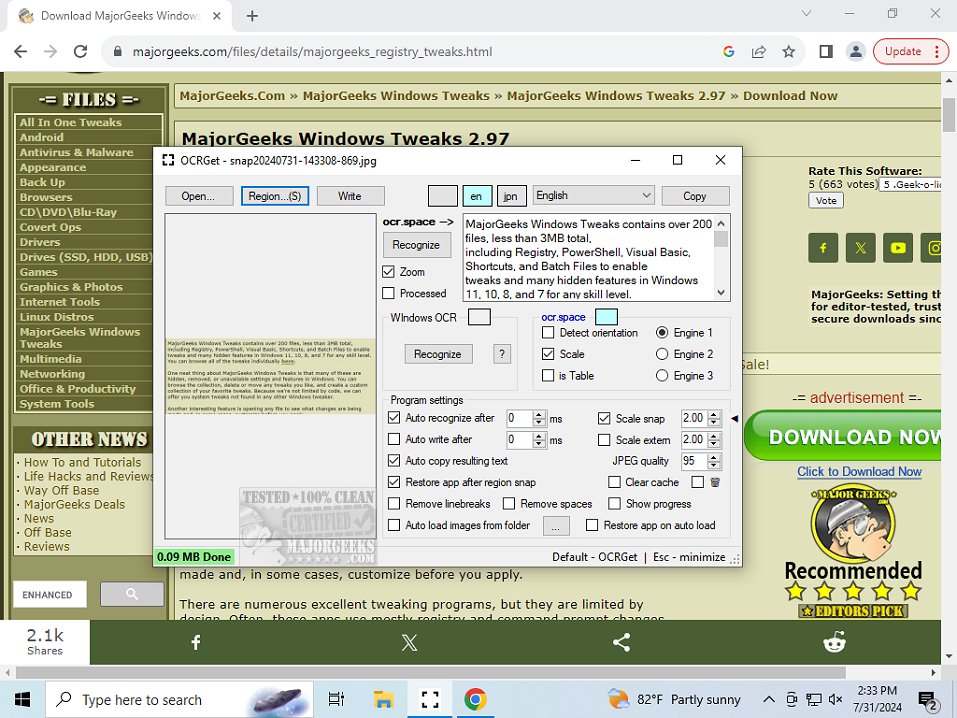
Task: Open the English language dropdown
Action: click(593, 195)
